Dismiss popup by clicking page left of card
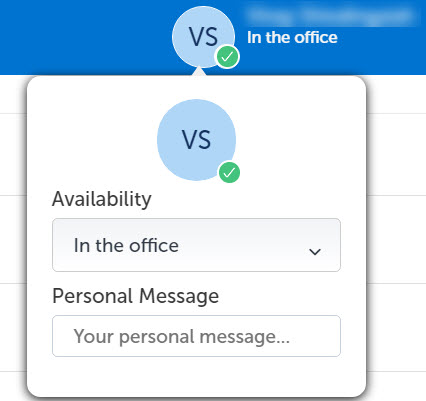Image resolution: width=426 pixels, height=401 pixels. [13, 233]
